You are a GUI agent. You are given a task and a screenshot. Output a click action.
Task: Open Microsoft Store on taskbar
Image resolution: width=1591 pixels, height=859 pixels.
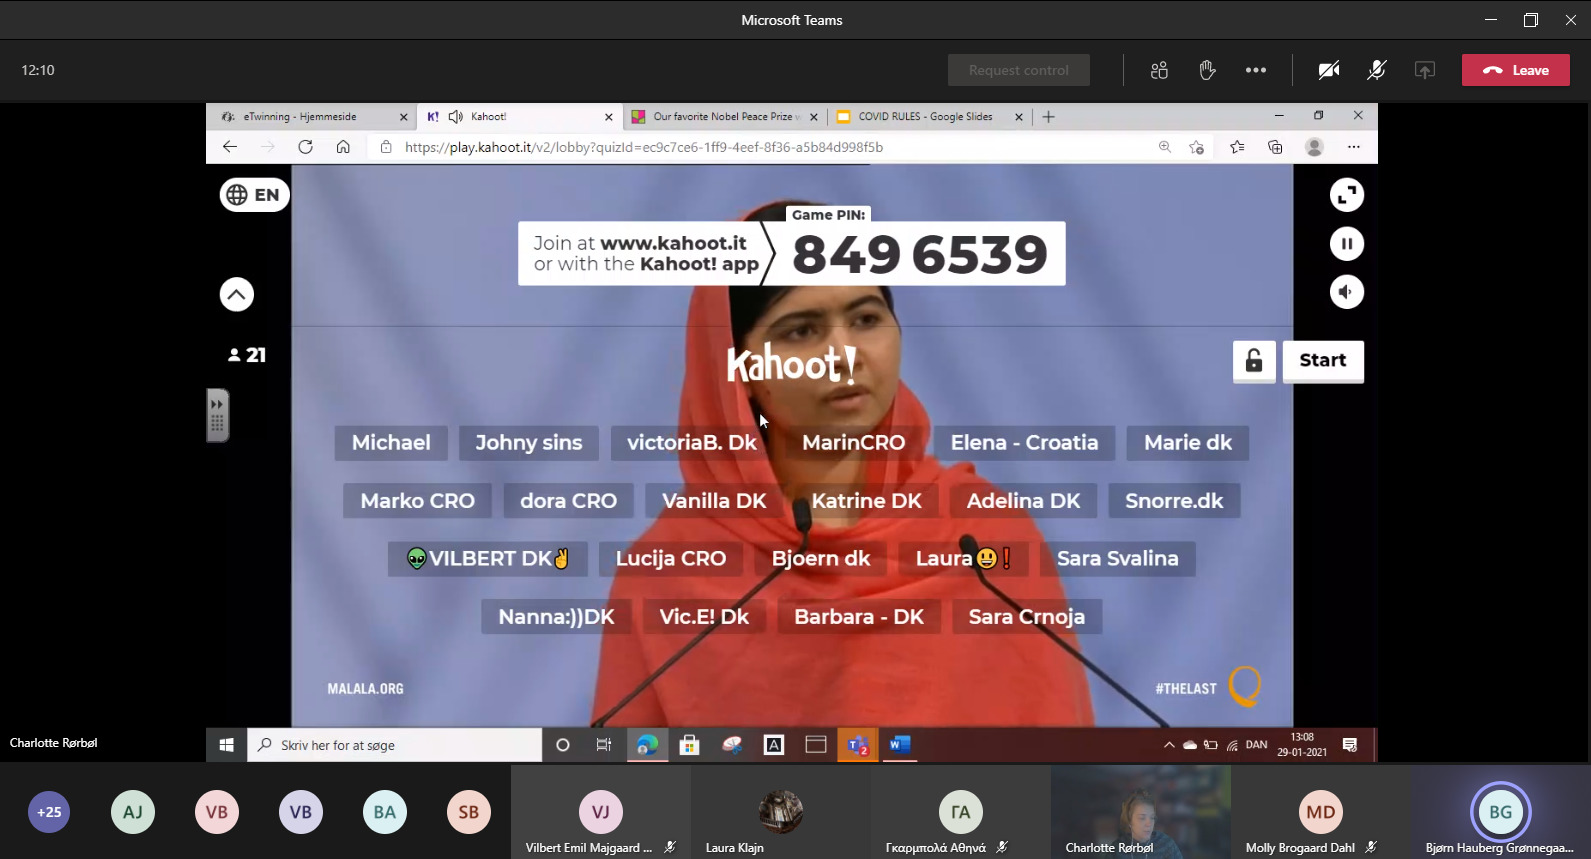(x=689, y=745)
